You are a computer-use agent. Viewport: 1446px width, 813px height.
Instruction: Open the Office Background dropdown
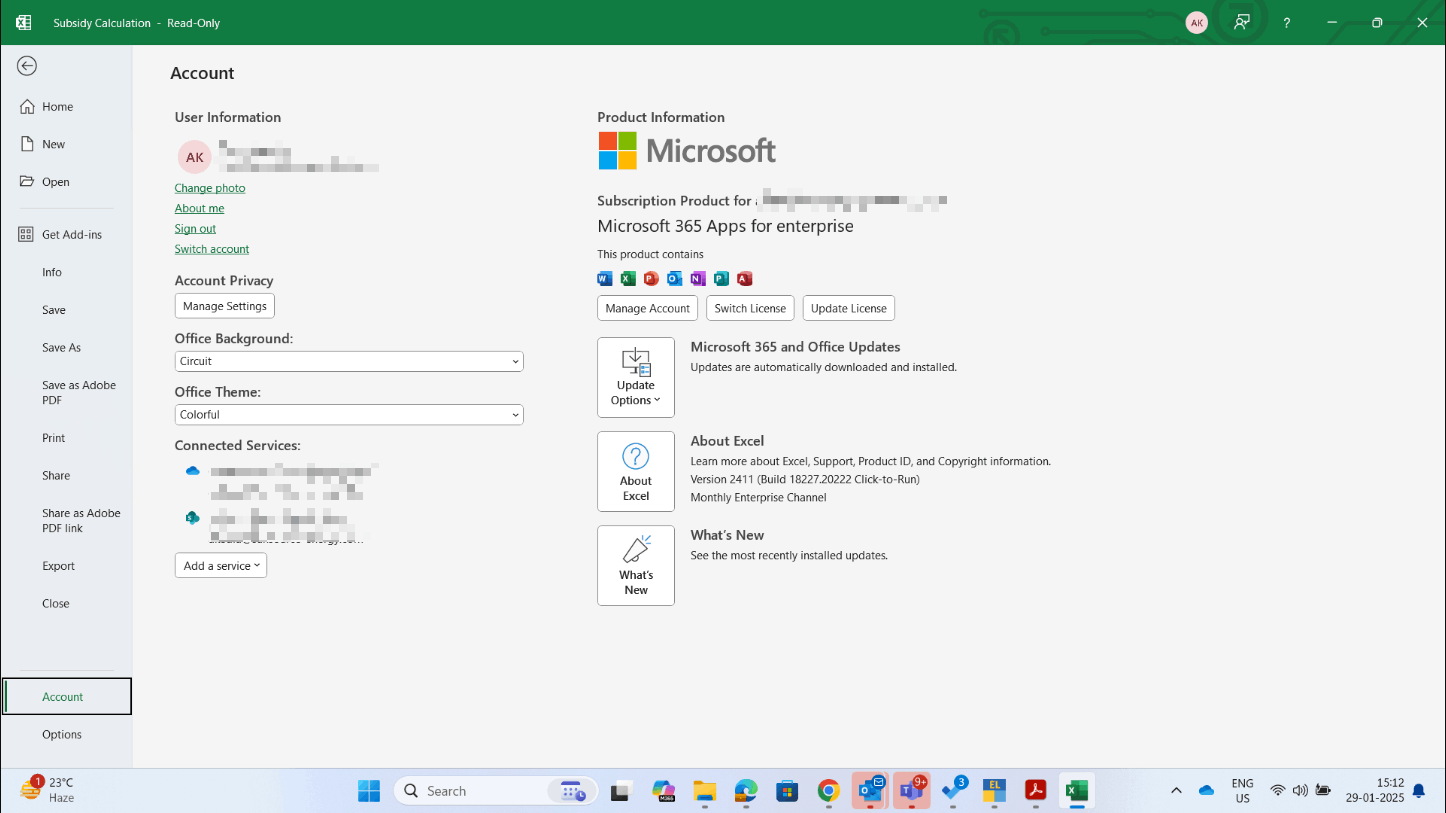coord(349,361)
